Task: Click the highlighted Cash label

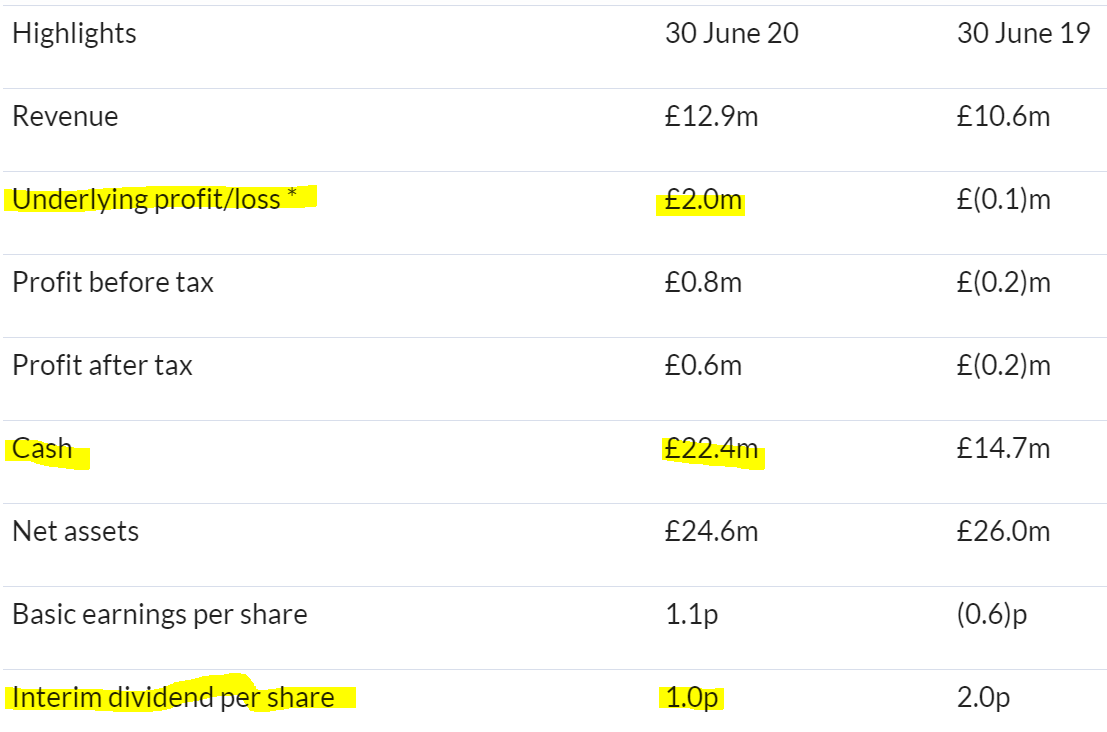Action: pos(42,449)
